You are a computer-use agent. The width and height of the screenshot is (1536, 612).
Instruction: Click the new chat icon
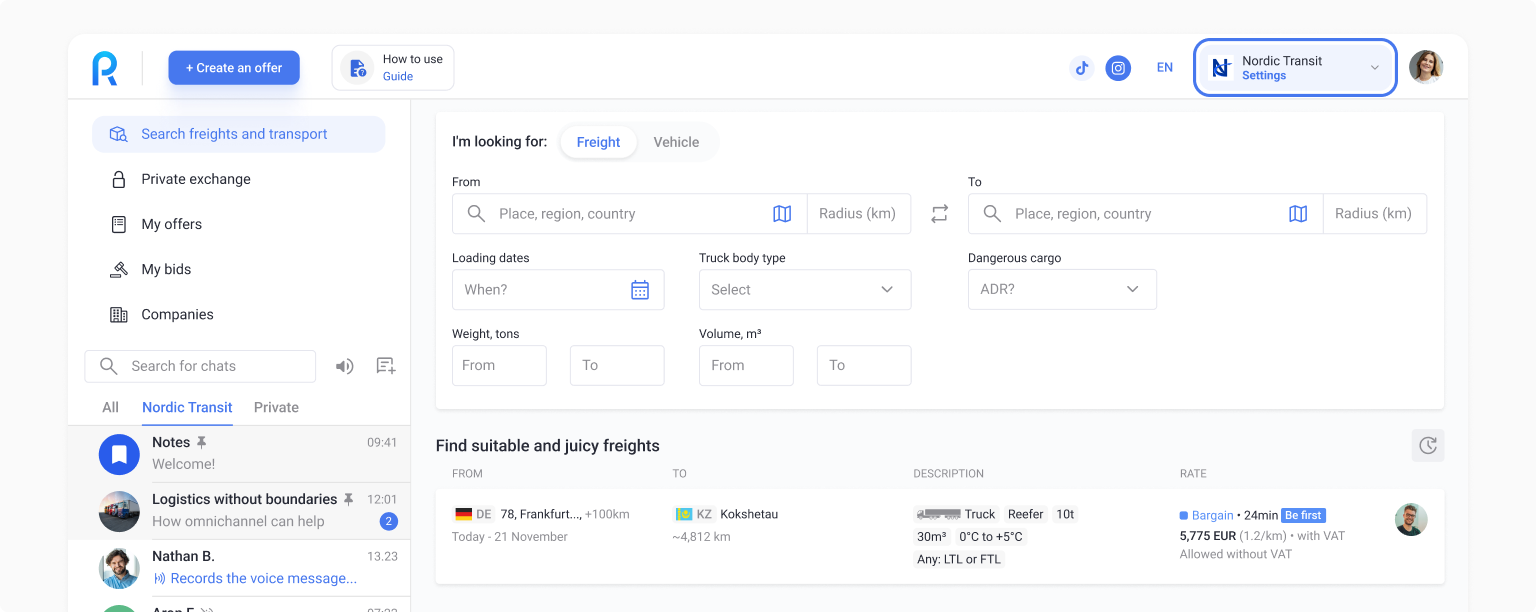tap(386, 366)
